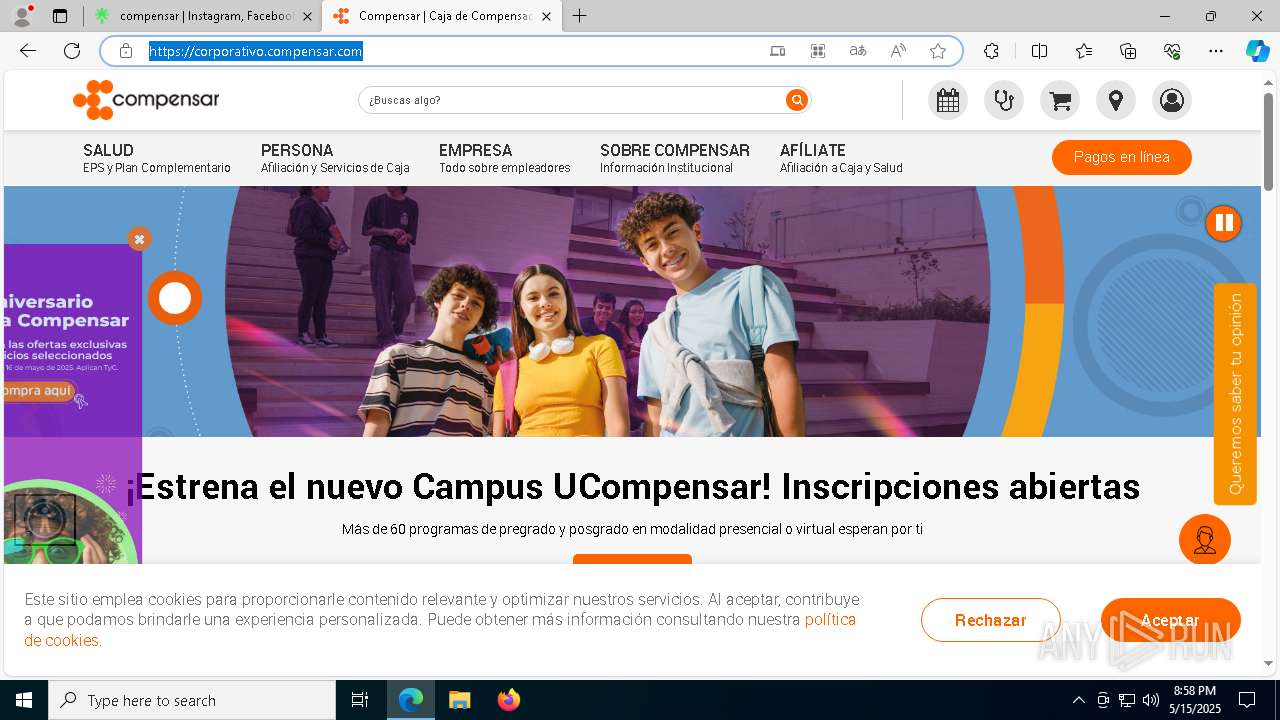This screenshot has height=720, width=1280.
Task: Close the anniversary side promo
Action: click(x=139, y=239)
